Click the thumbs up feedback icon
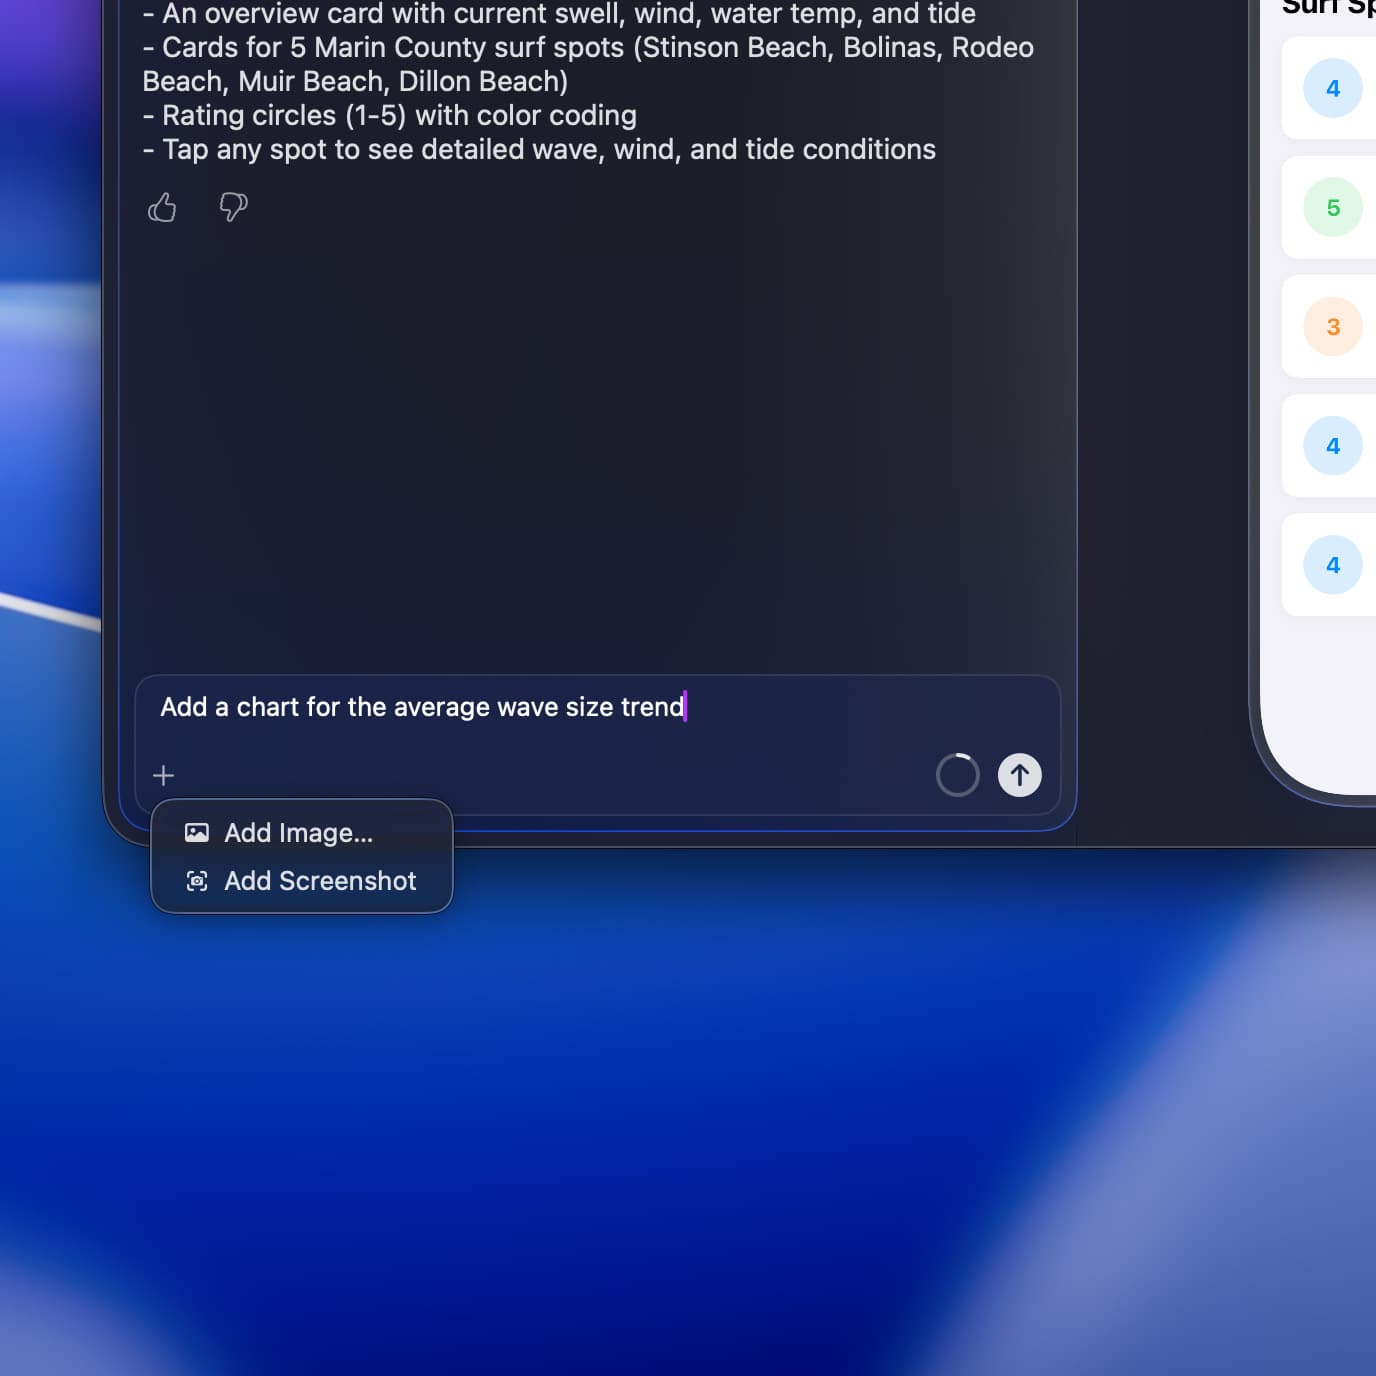The width and height of the screenshot is (1376, 1376). pyautogui.click(x=162, y=207)
